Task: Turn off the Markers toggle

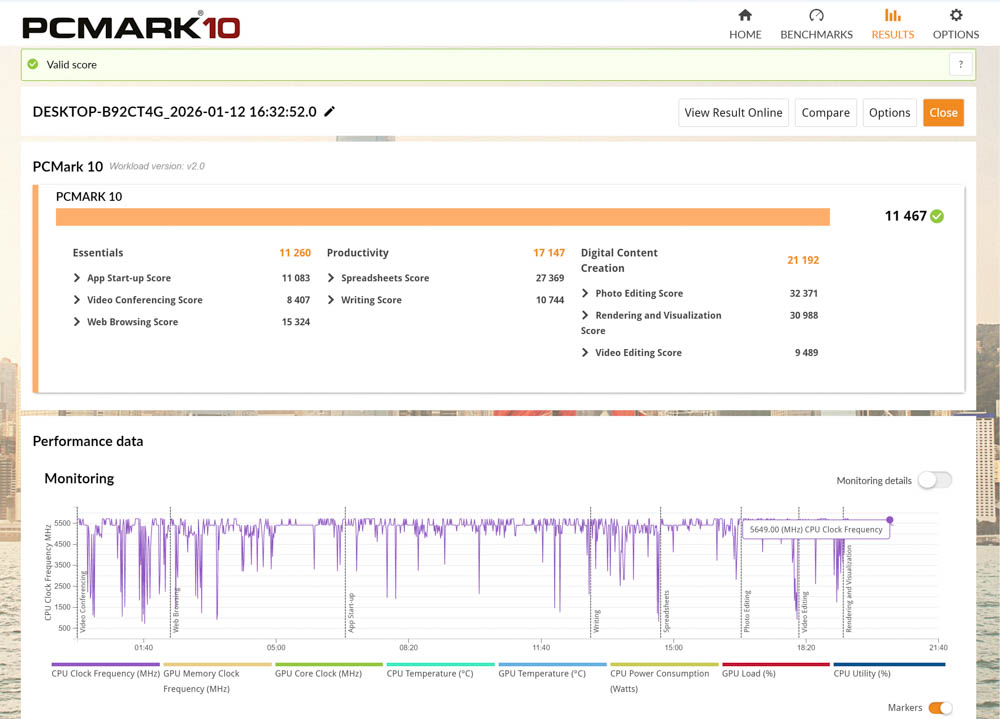Action: pyautogui.click(x=940, y=708)
